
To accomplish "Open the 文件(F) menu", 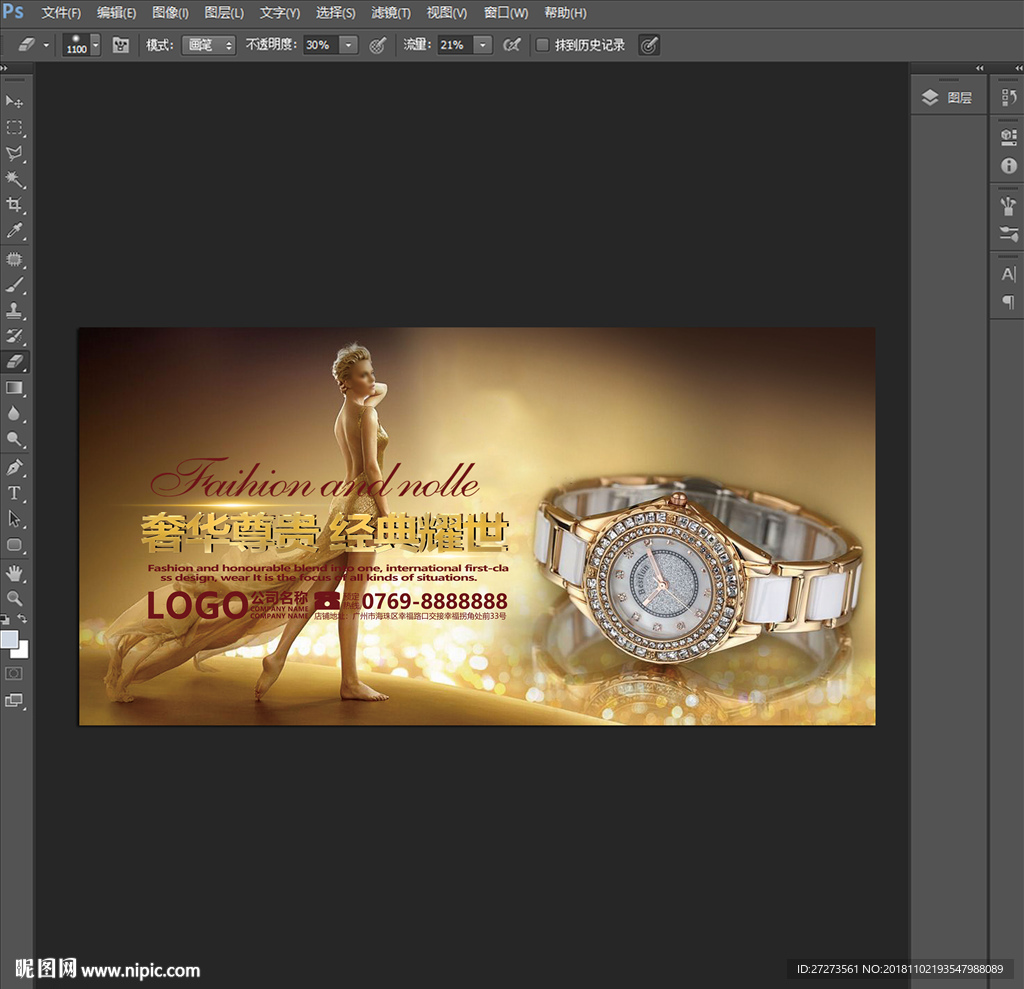I will pos(61,13).
